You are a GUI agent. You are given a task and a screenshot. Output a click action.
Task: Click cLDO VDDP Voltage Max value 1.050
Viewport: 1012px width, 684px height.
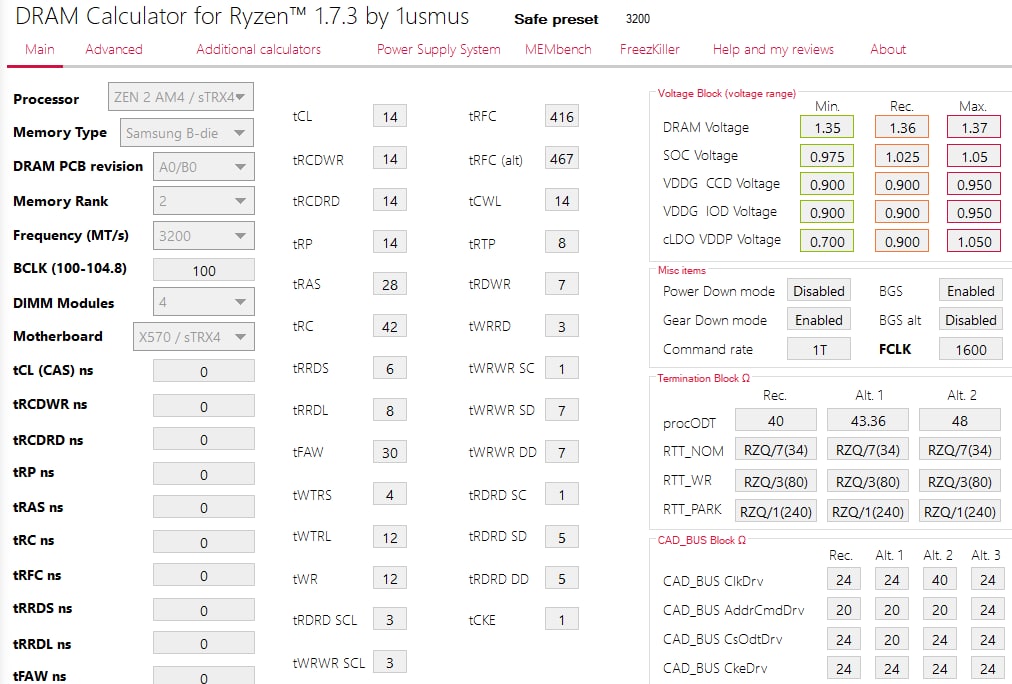click(974, 241)
